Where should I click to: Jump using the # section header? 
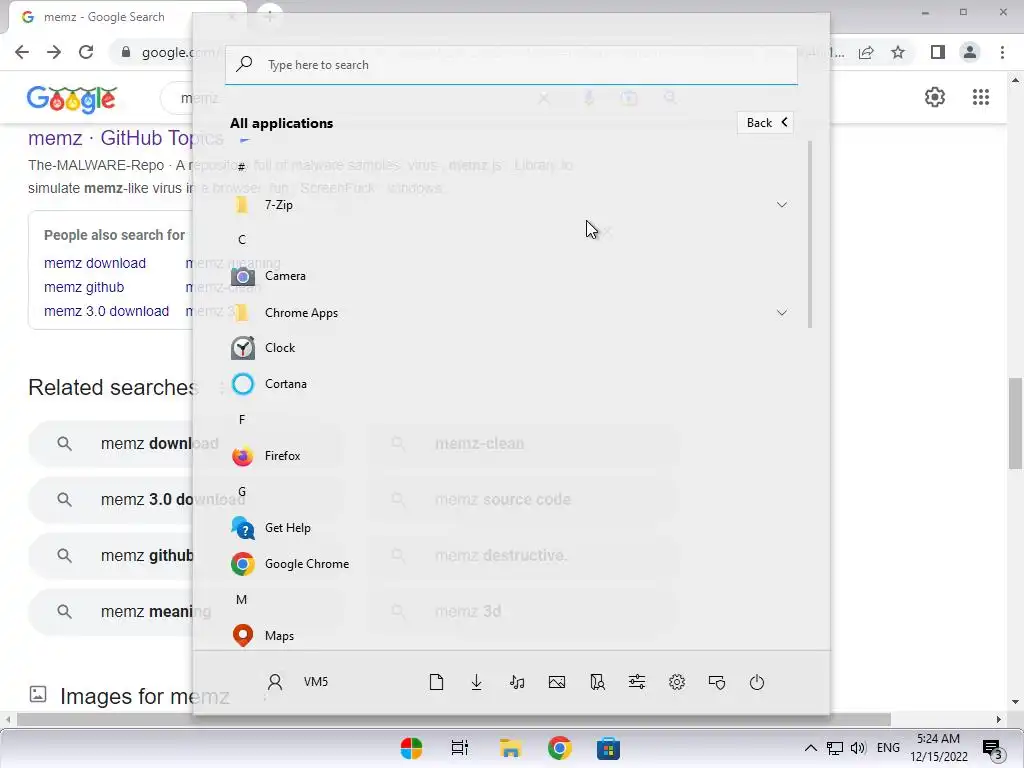click(x=242, y=167)
